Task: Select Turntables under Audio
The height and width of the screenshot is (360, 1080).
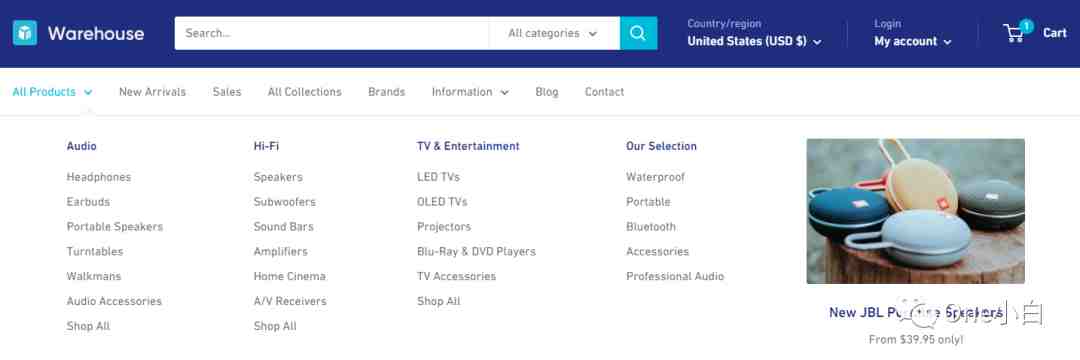Action: pyautogui.click(x=94, y=251)
